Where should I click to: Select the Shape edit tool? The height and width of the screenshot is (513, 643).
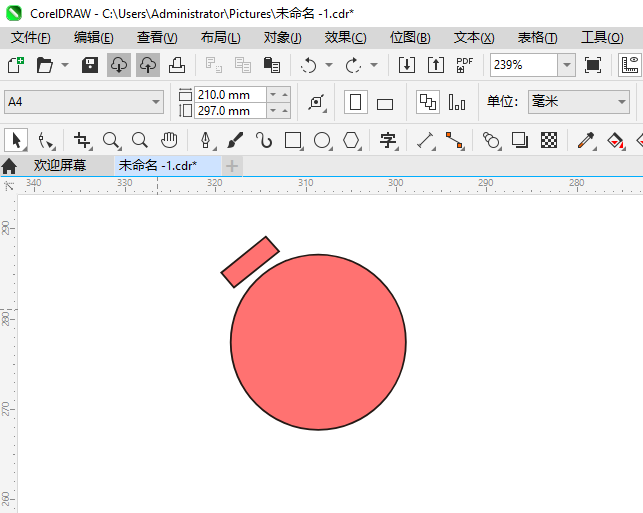(x=46, y=140)
